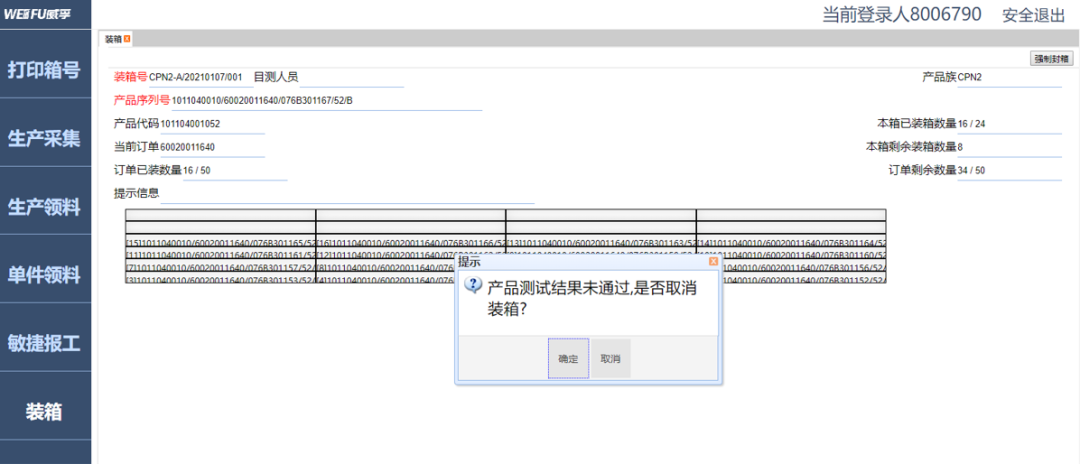Focus the 目测人员 input field

tap(350, 77)
